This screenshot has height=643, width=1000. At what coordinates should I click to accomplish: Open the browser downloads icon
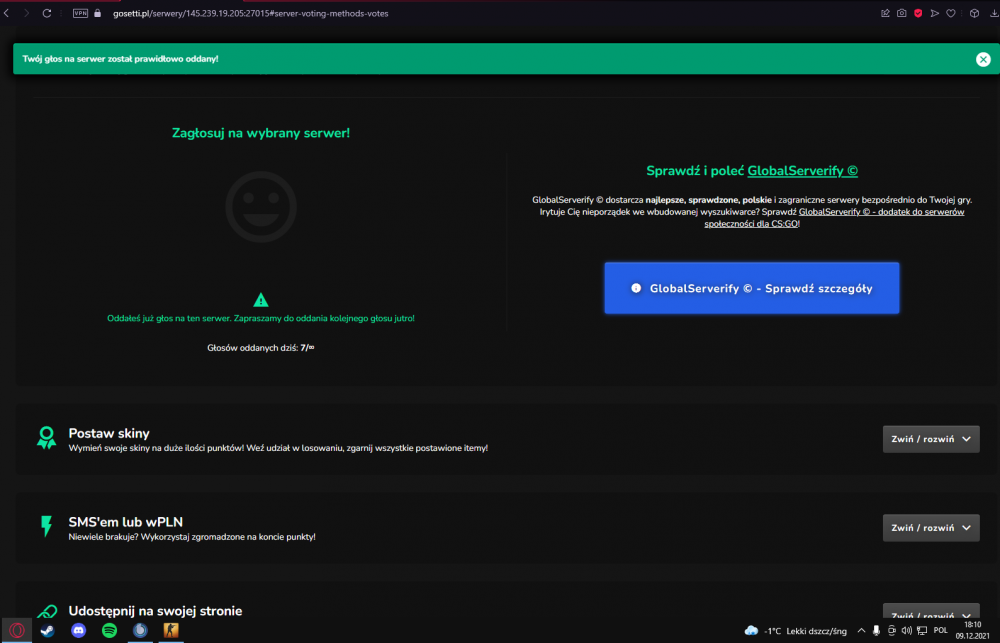994,13
